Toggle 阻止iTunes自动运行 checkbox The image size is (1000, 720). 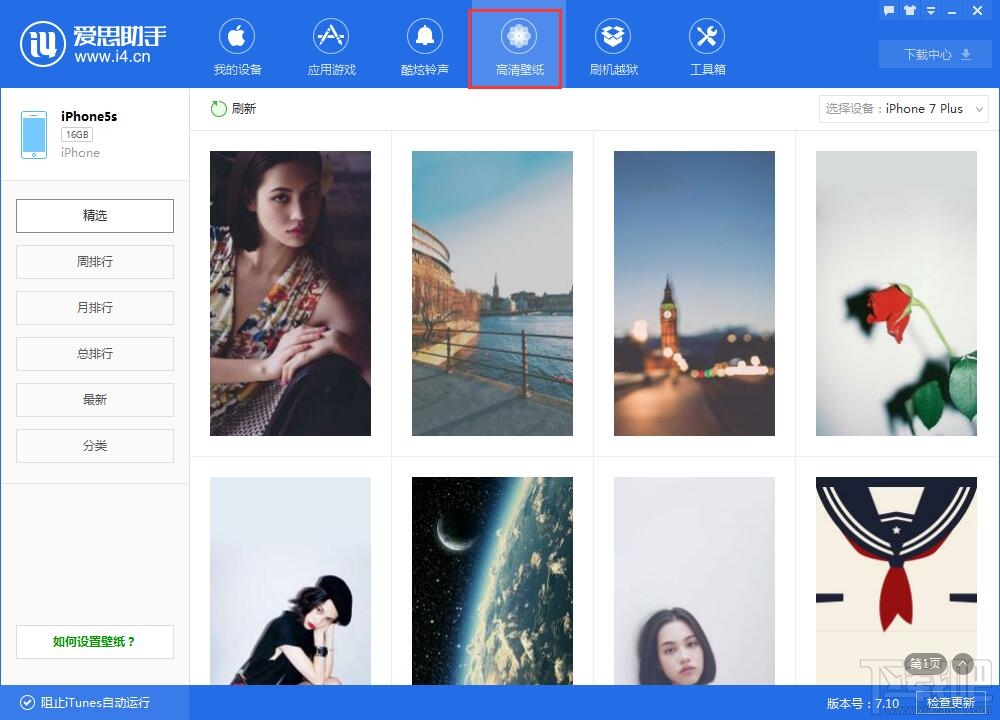tap(27, 702)
